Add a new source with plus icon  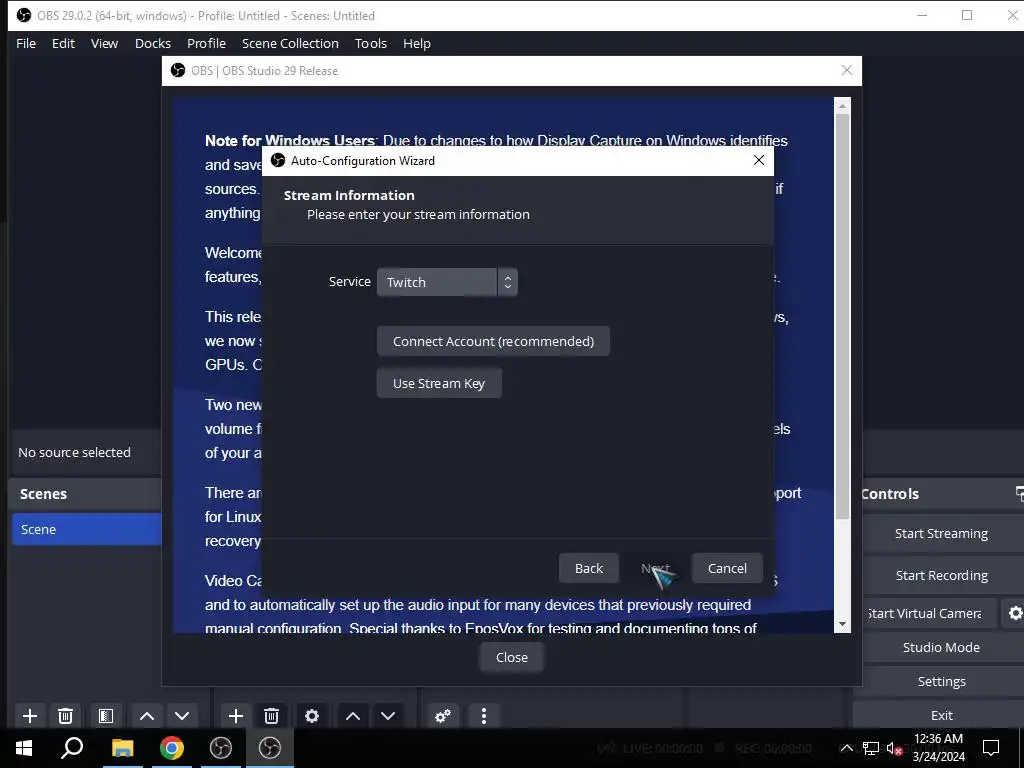[x=236, y=716]
